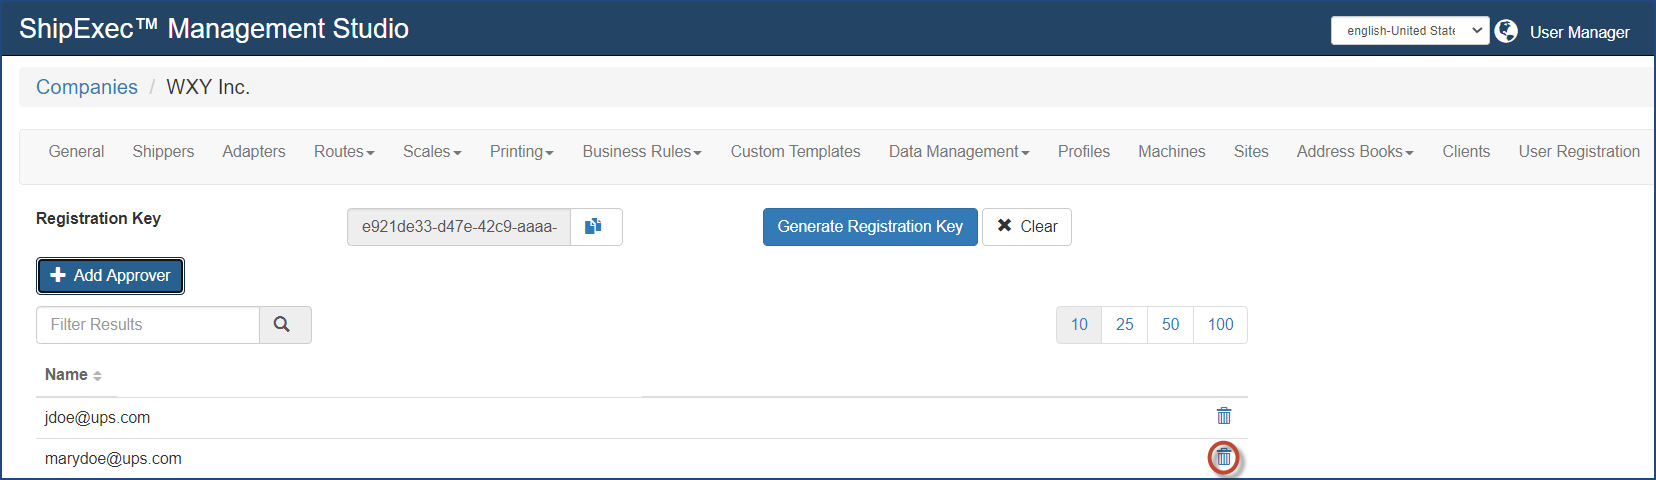This screenshot has height=480, width=1656.
Task: Click the globe language icon
Action: (x=1506, y=31)
